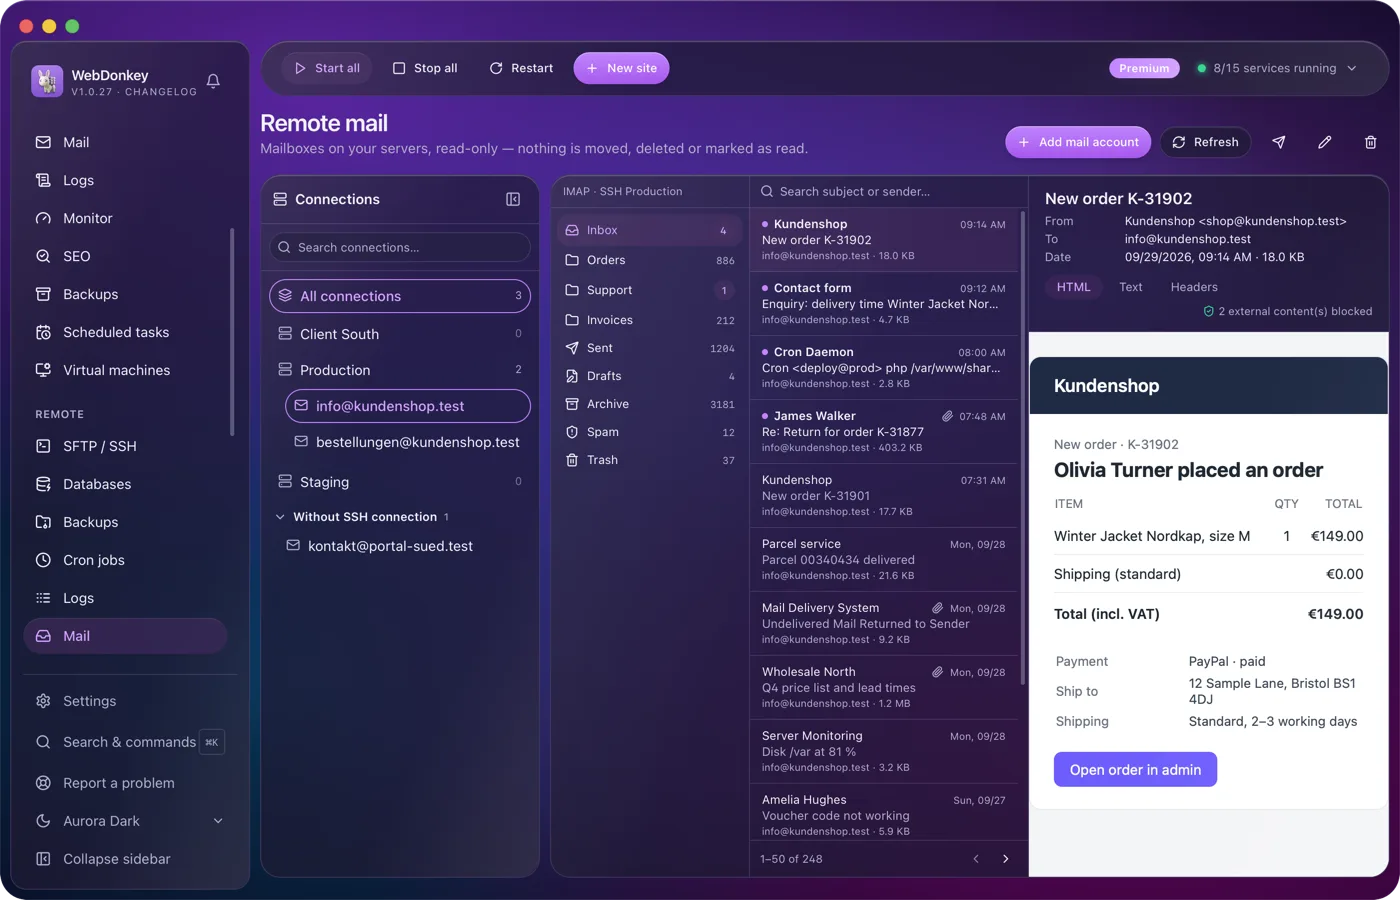Screen dimensions: 1400x900
Task: Click the Refresh button
Action: coord(1205,142)
